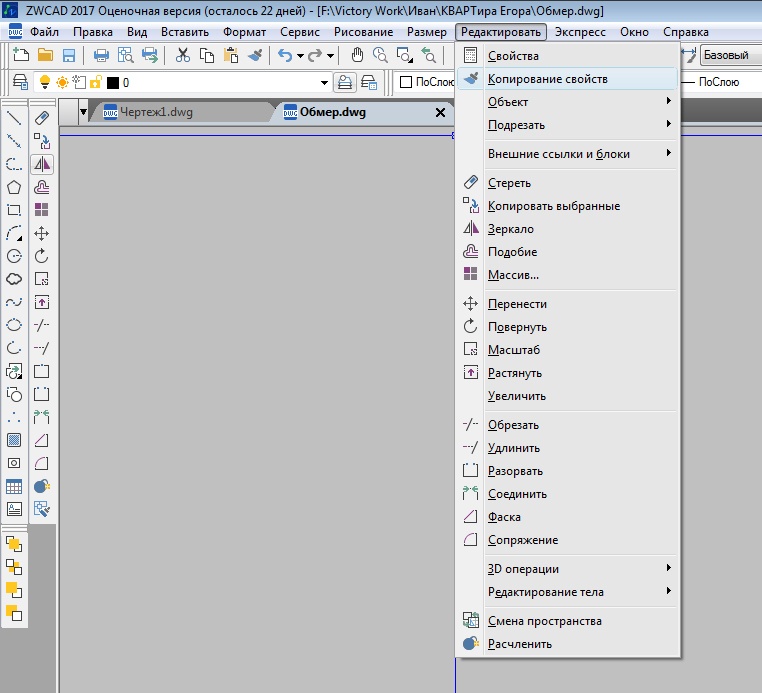Open file using folder icon
This screenshot has height=693, width=762.
[45, 55]
